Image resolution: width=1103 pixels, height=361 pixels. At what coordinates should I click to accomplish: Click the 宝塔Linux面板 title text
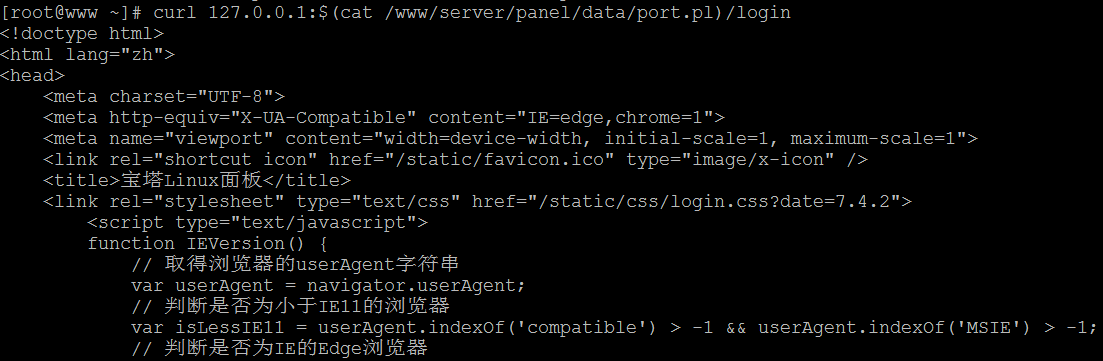[x=191, y=181]
